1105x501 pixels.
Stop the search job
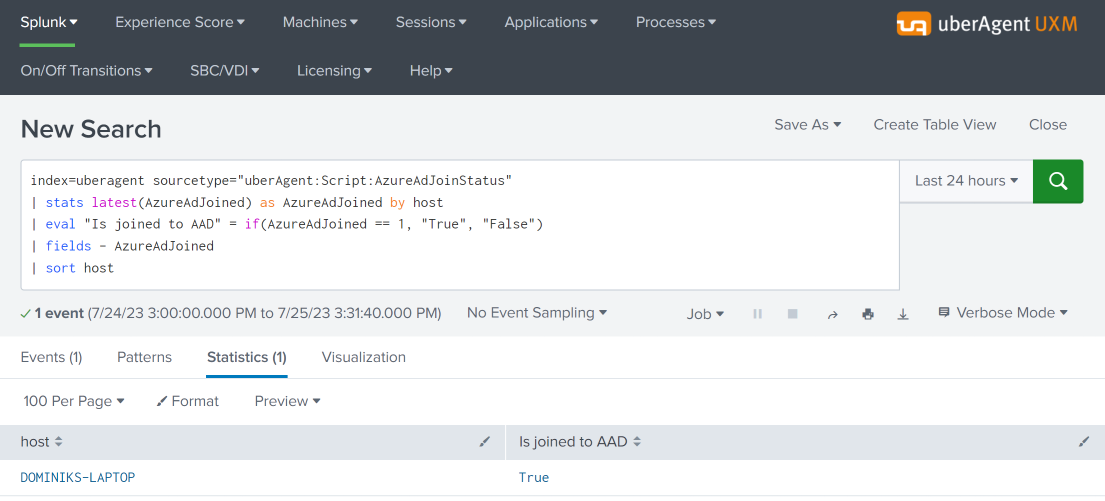click(x=793, y=314)
